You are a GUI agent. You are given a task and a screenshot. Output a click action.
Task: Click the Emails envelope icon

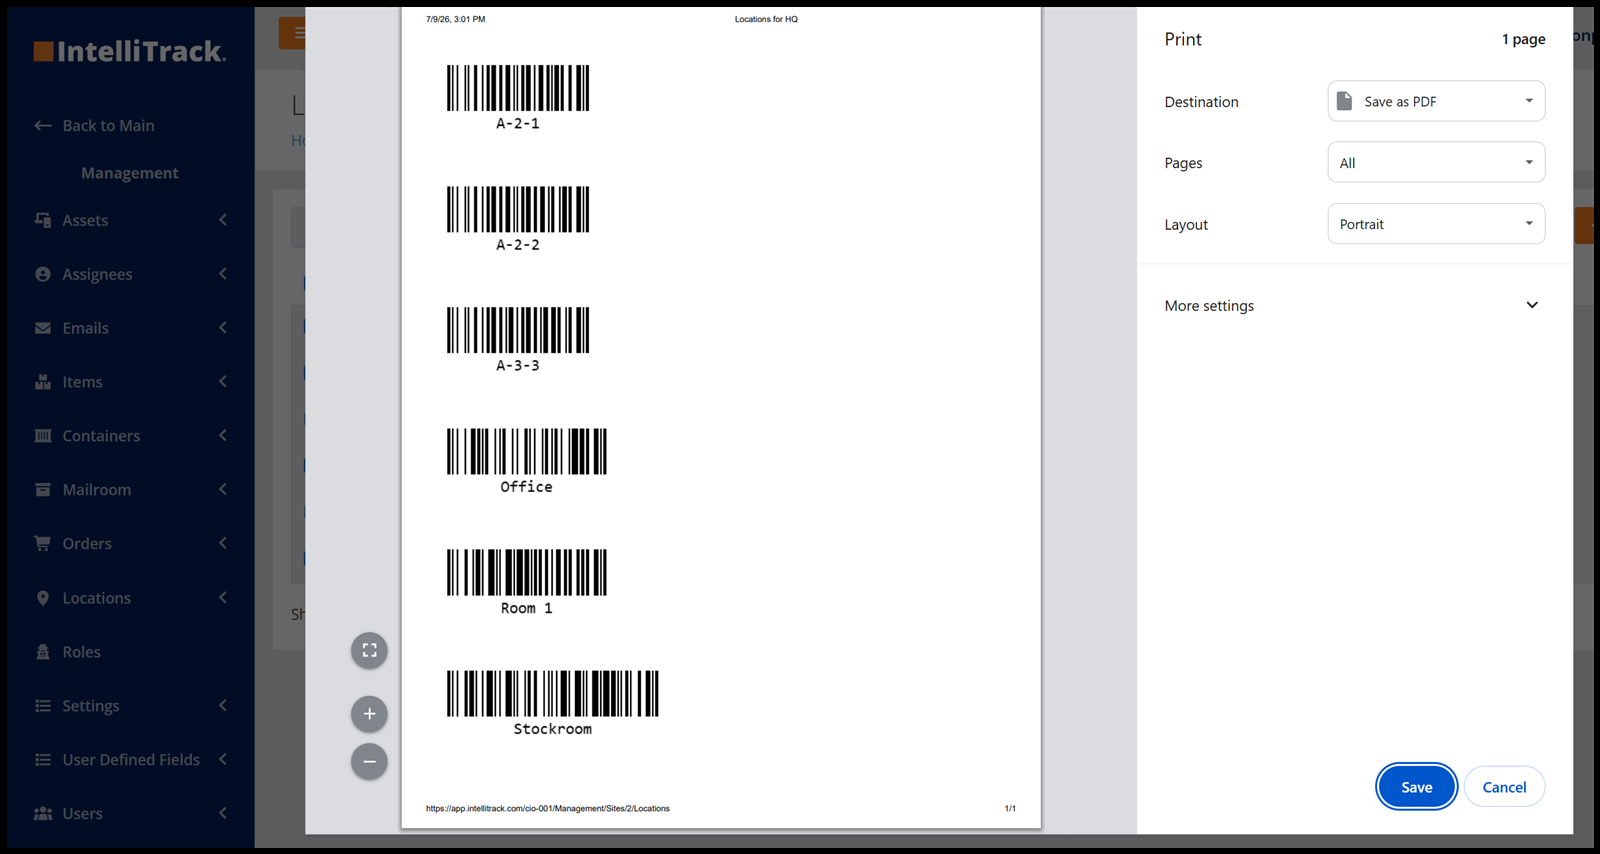tap(43, 328)
